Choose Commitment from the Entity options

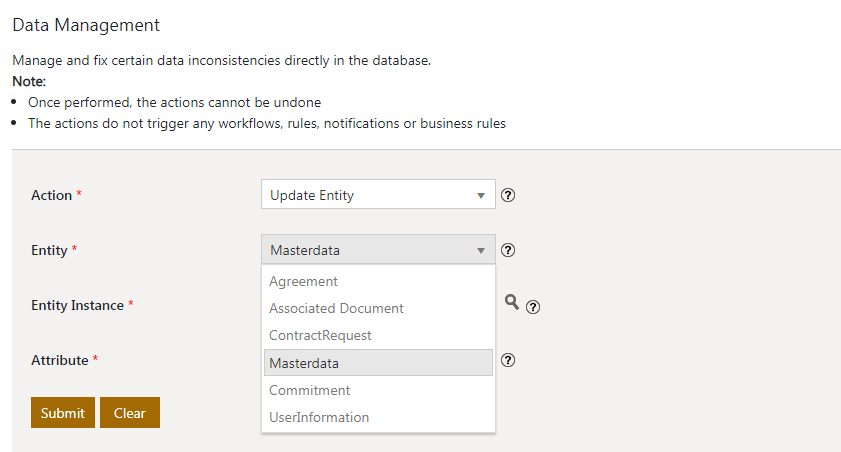point(309,390)
